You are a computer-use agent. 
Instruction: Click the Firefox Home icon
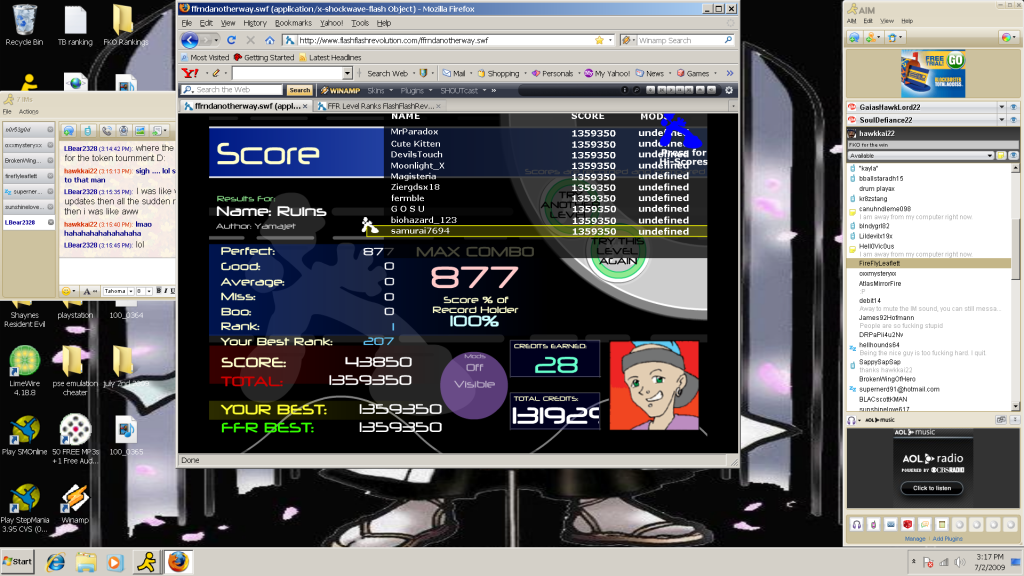(x=269, y=40)
